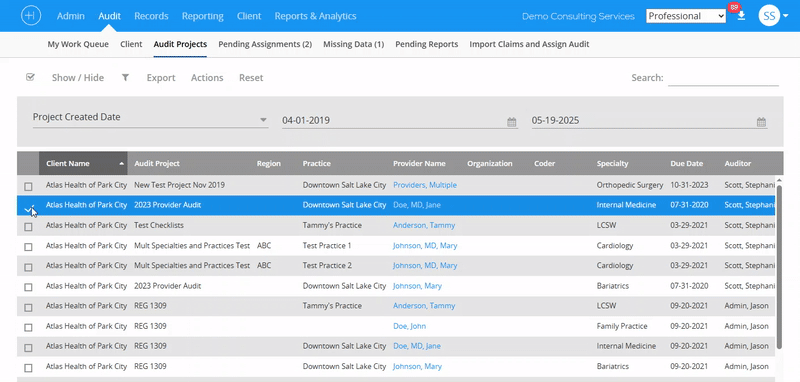The height and width of the screenshot is (382, 800).
Task: Sort by Provider Name column header
Action: [419, 164]
